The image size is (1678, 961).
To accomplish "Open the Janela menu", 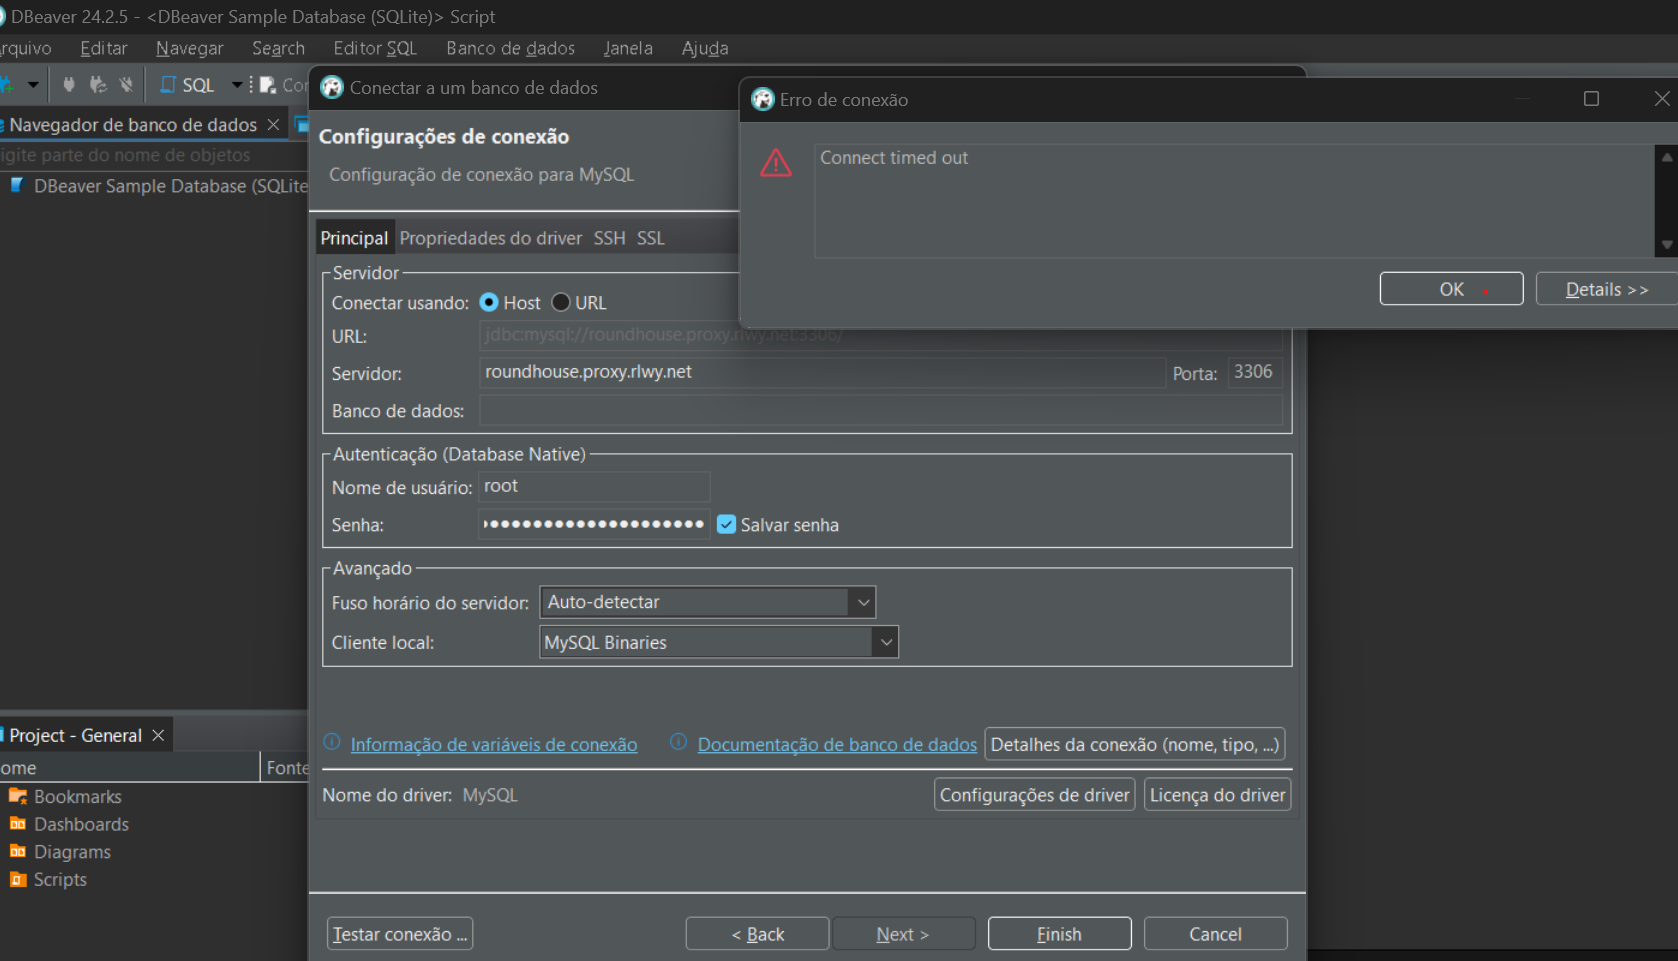I will point(628,48).
